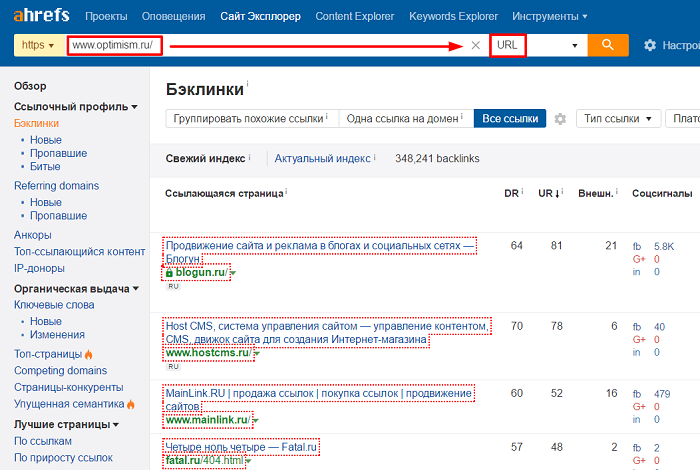This screenshot has height=470, width=700.
Task: Select Одна ссылка на домен option
Action: point(406,119)
